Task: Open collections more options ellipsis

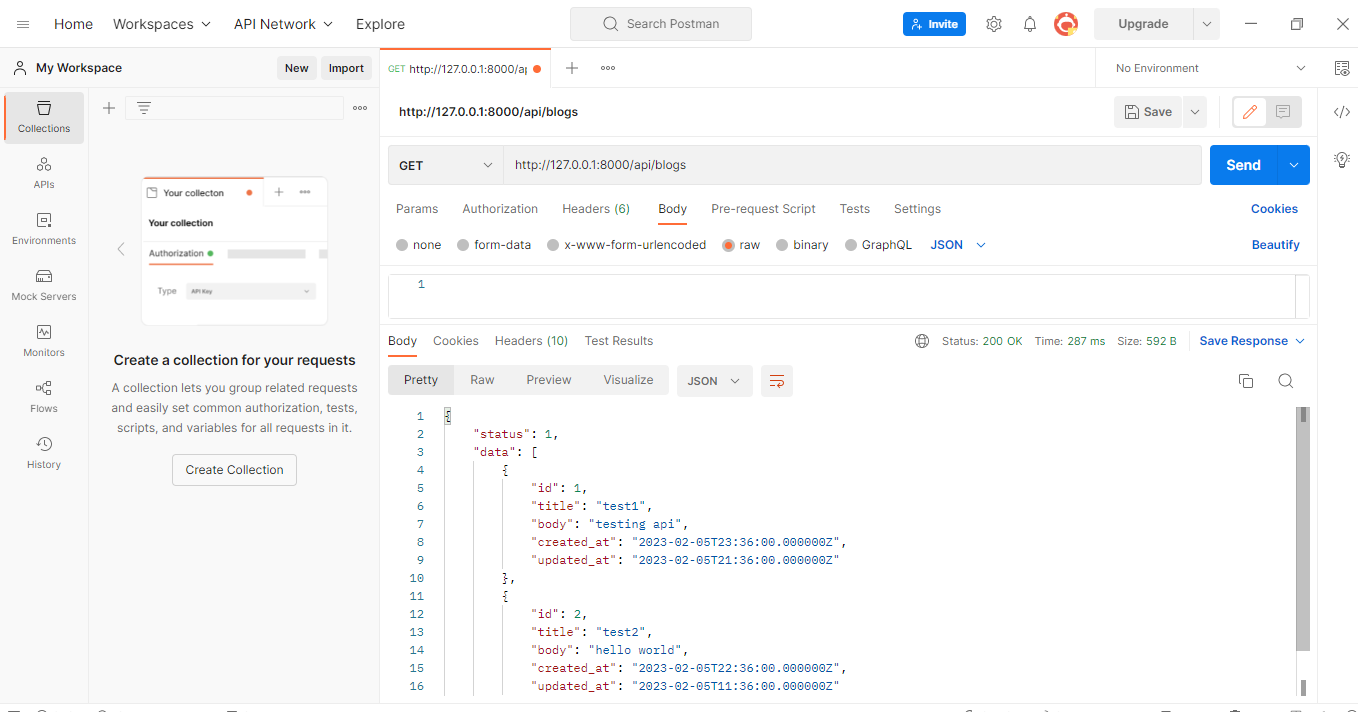Action: click(360, 108)
